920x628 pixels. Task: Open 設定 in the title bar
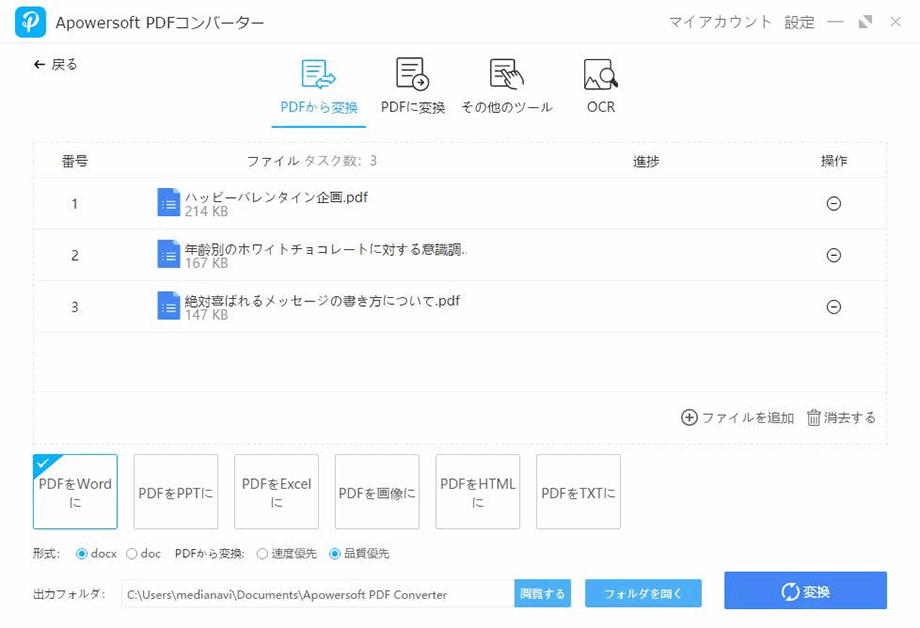(x=799, y=22)
